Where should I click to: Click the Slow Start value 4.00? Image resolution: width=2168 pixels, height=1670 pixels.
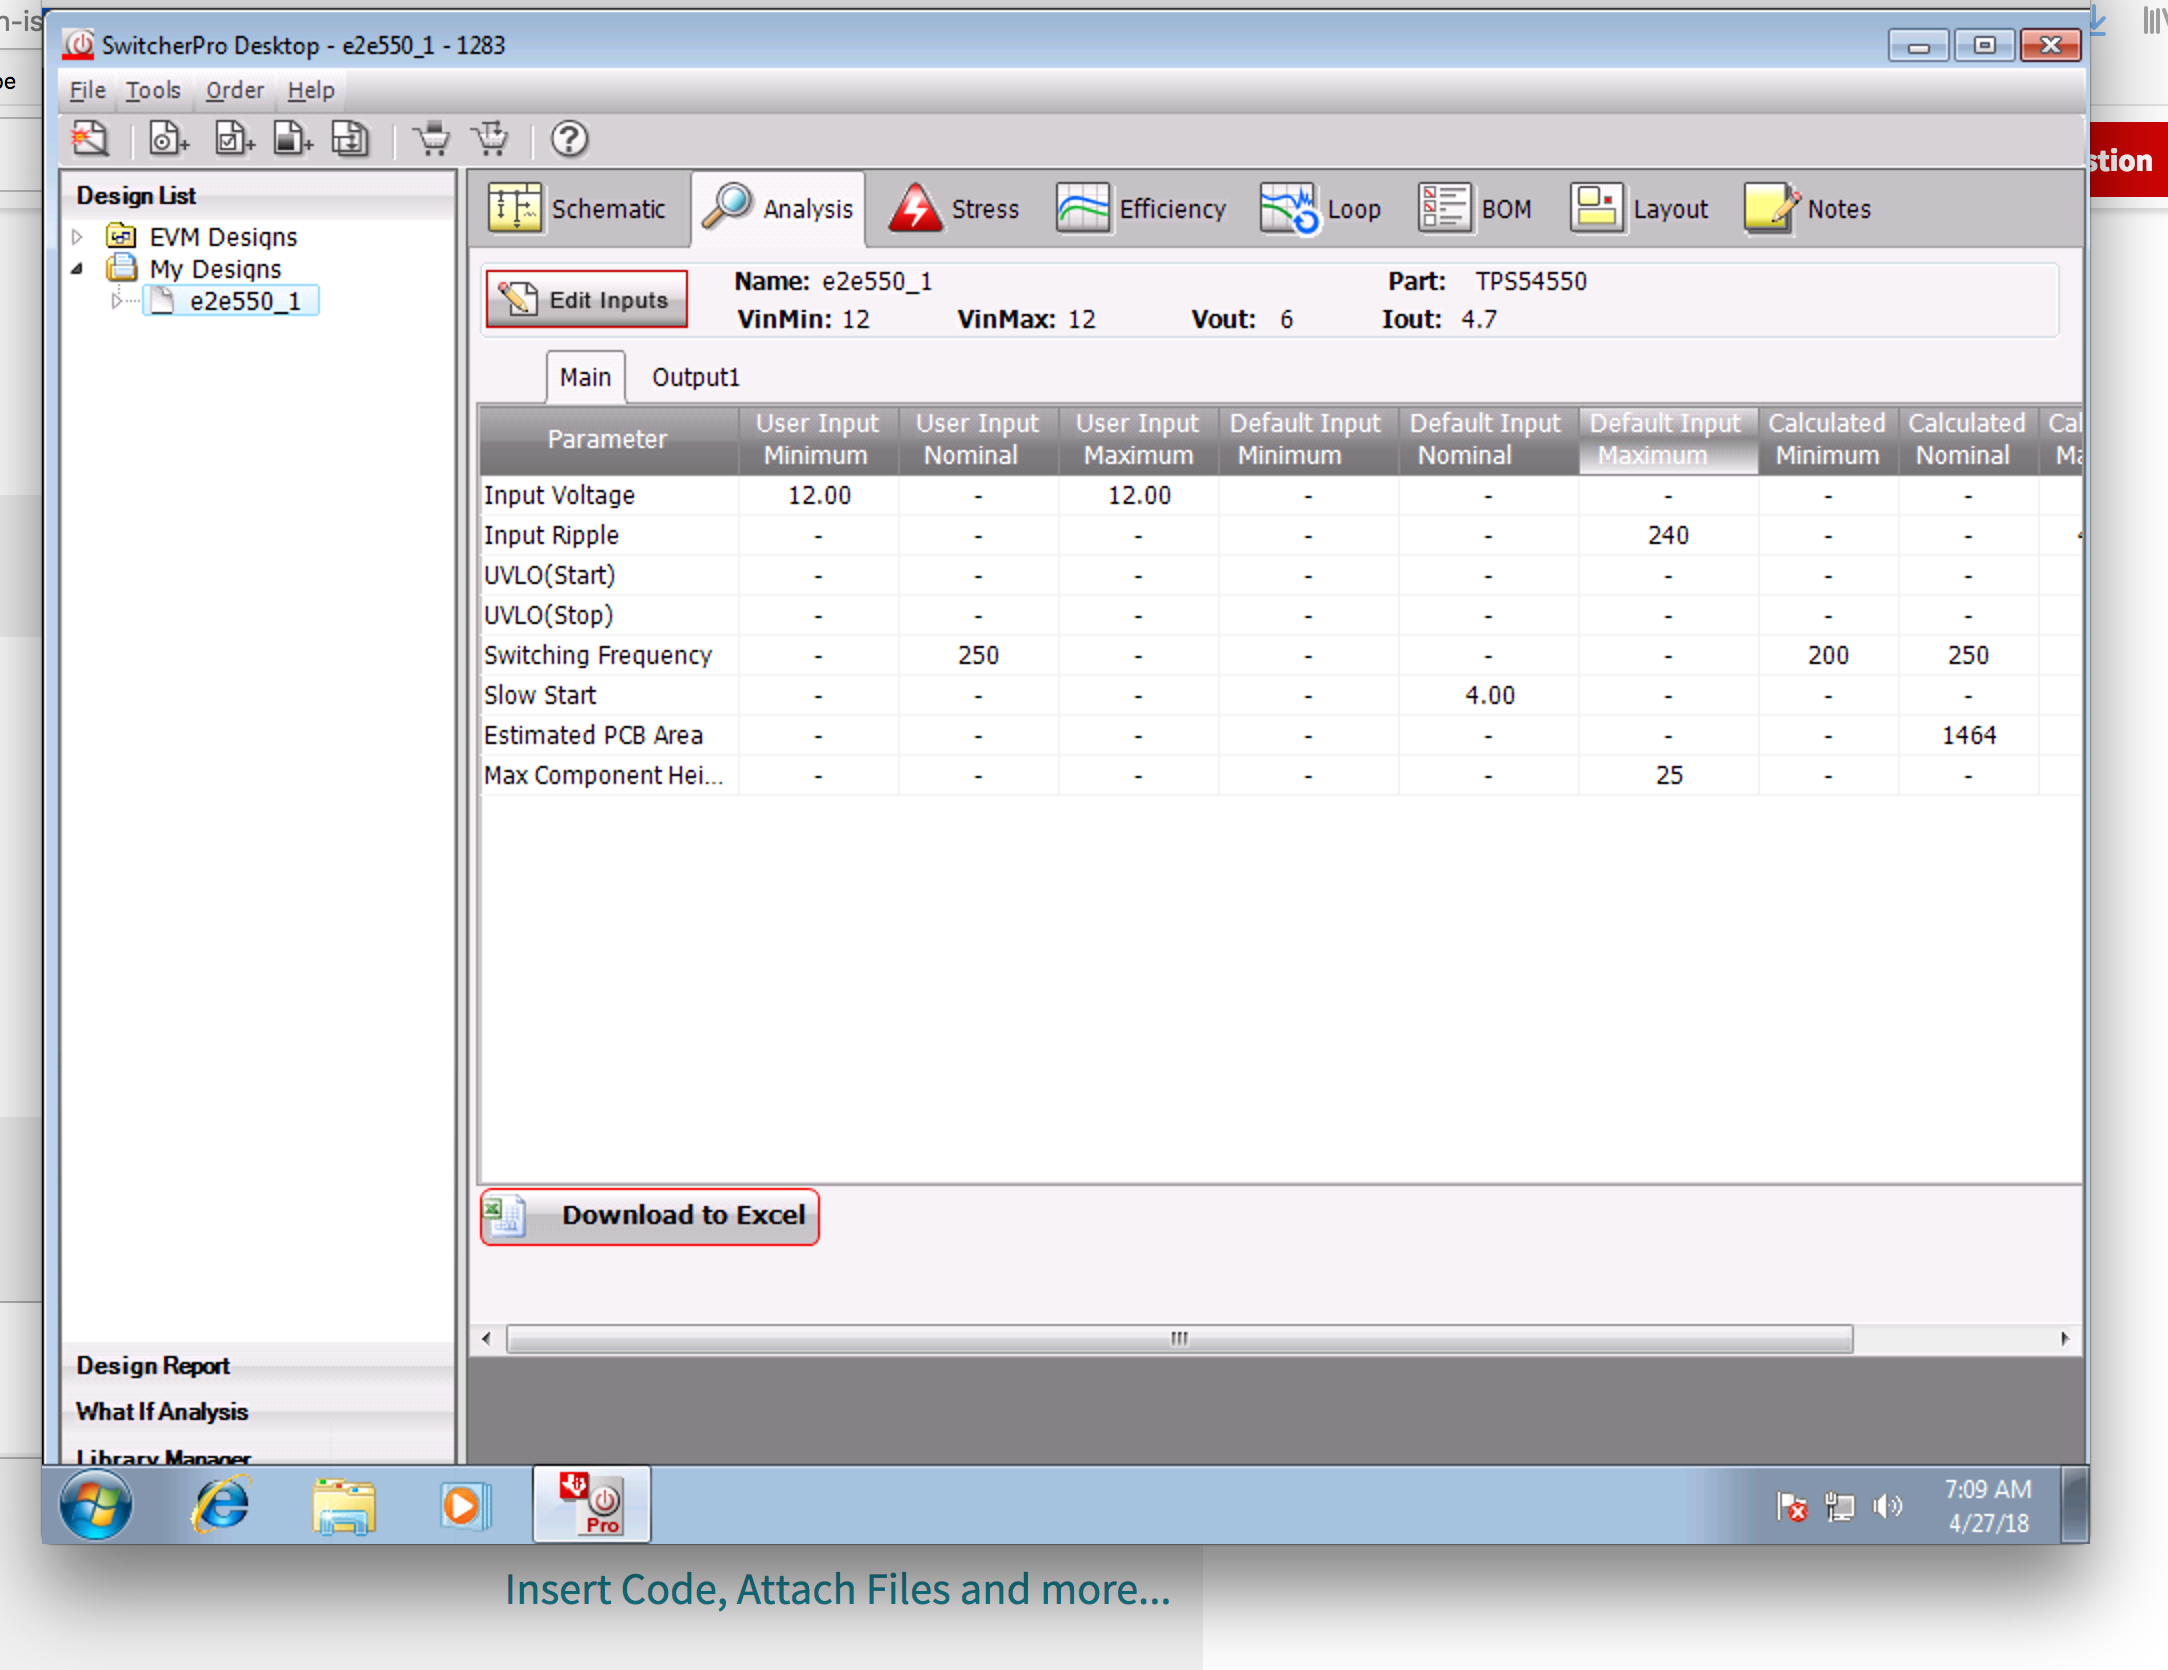pos(1489,695)
